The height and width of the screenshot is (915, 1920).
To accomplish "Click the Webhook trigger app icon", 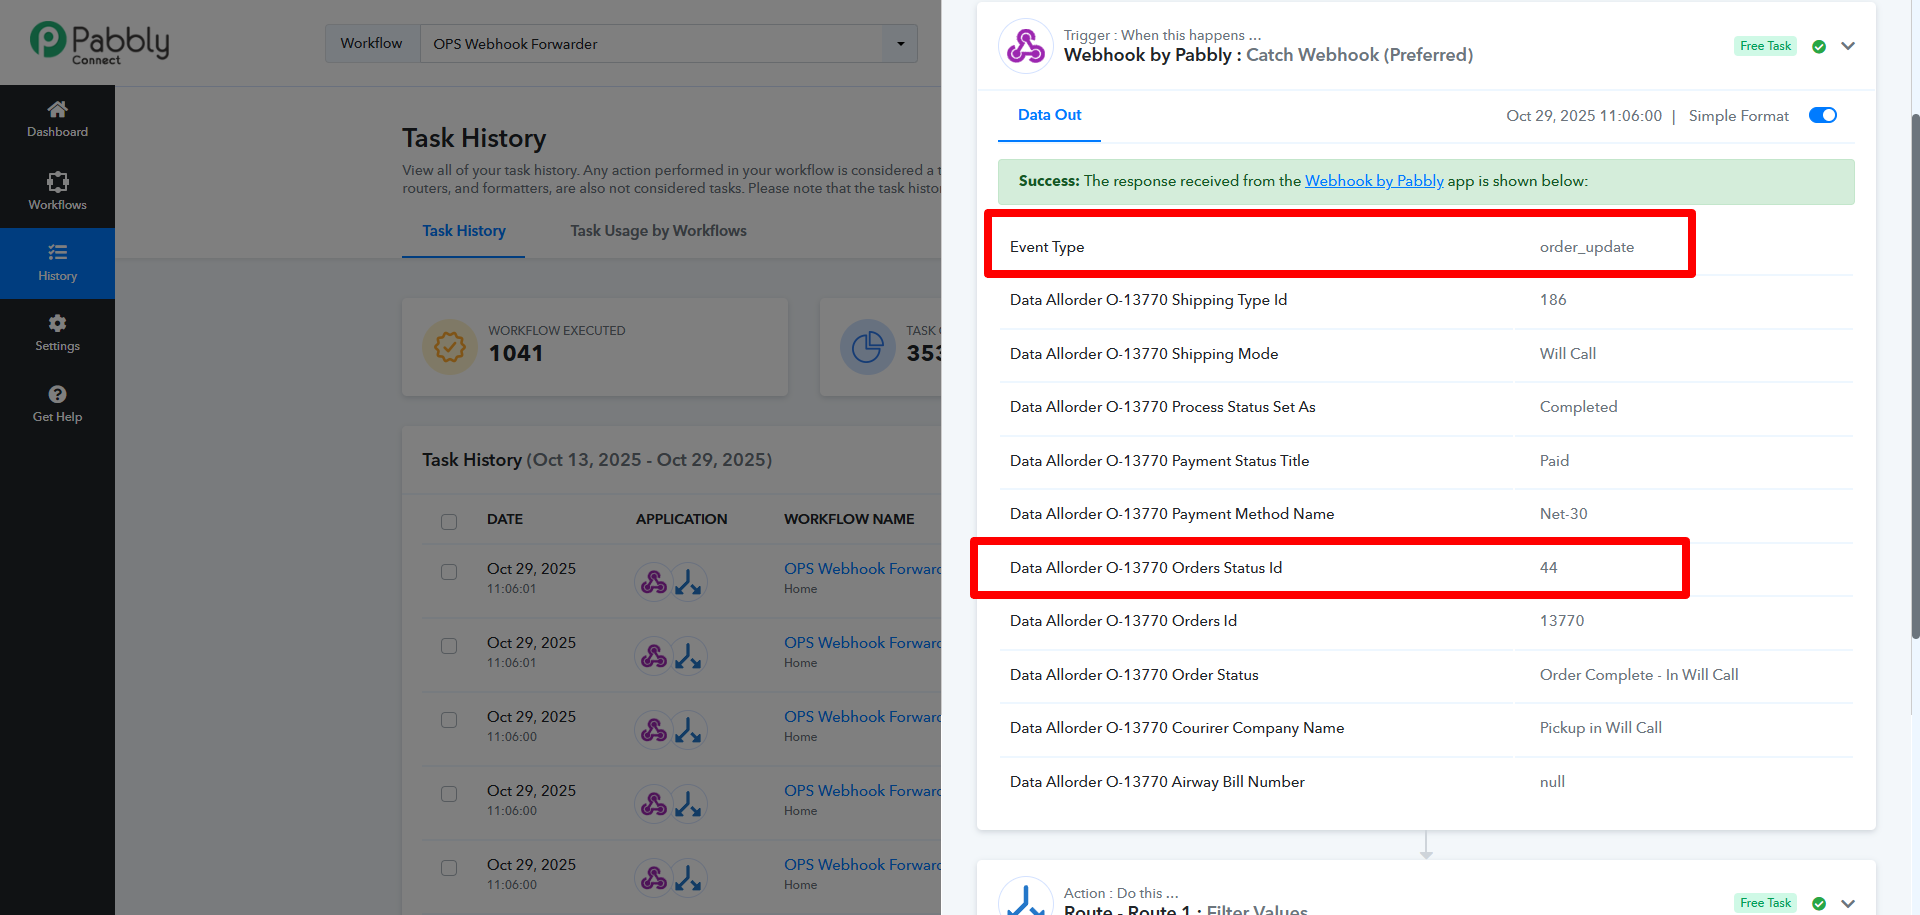I will (1025, 46).
